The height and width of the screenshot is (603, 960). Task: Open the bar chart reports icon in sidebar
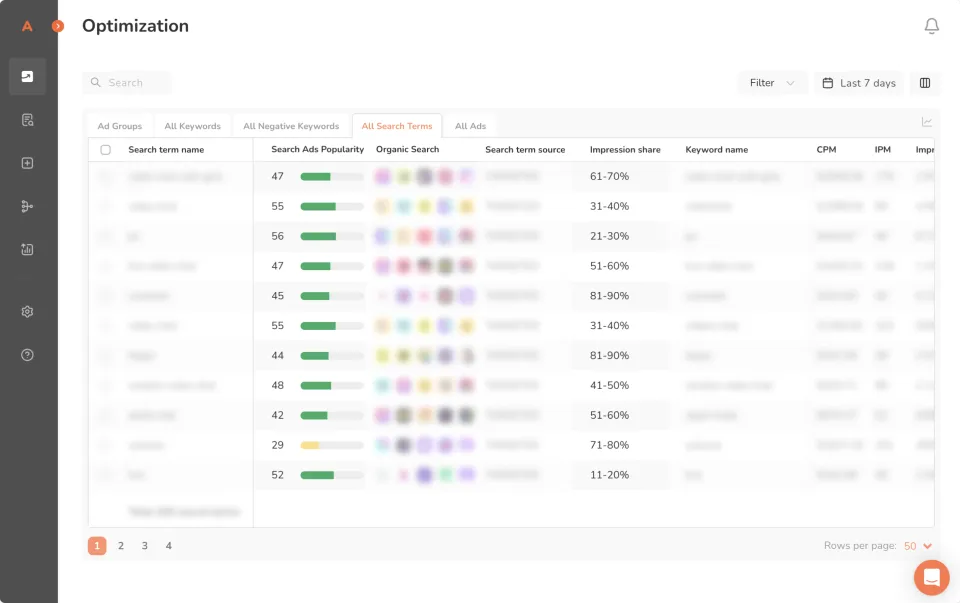[28, 249]
